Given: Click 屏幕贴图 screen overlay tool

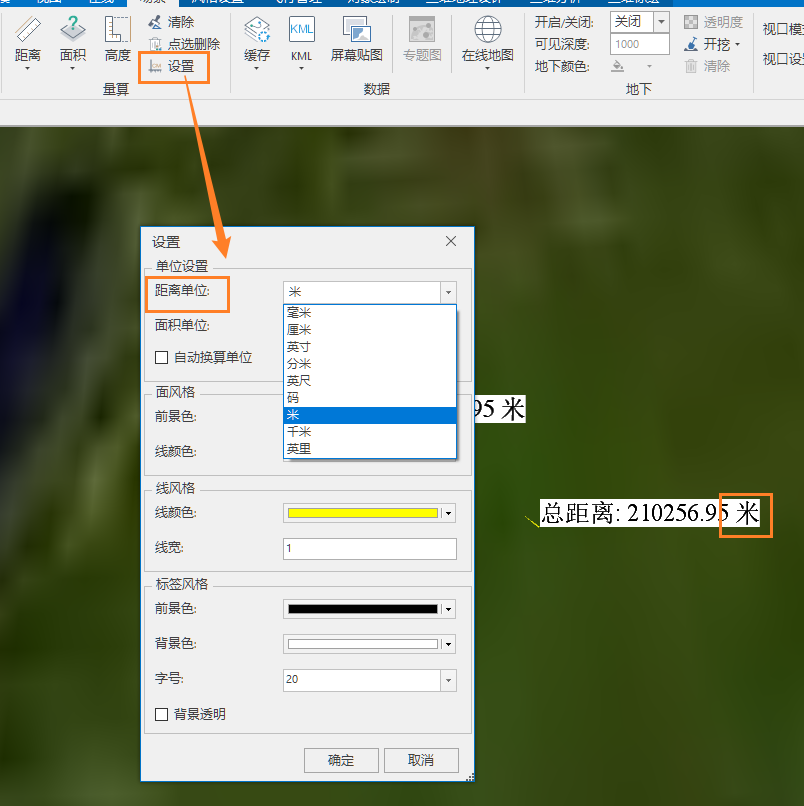Looking at the screenshot, I should point(356,39).
